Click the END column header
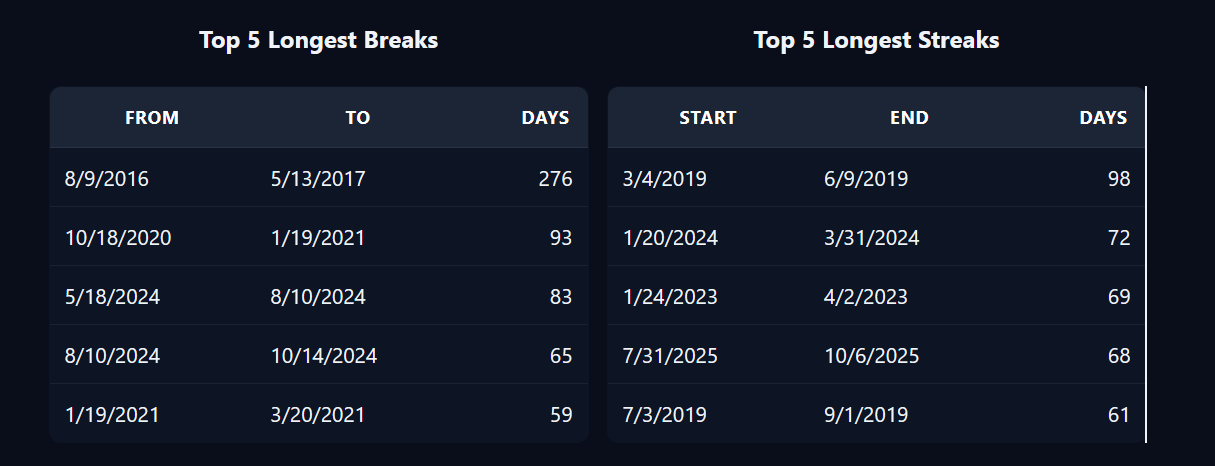 point(909,118)
